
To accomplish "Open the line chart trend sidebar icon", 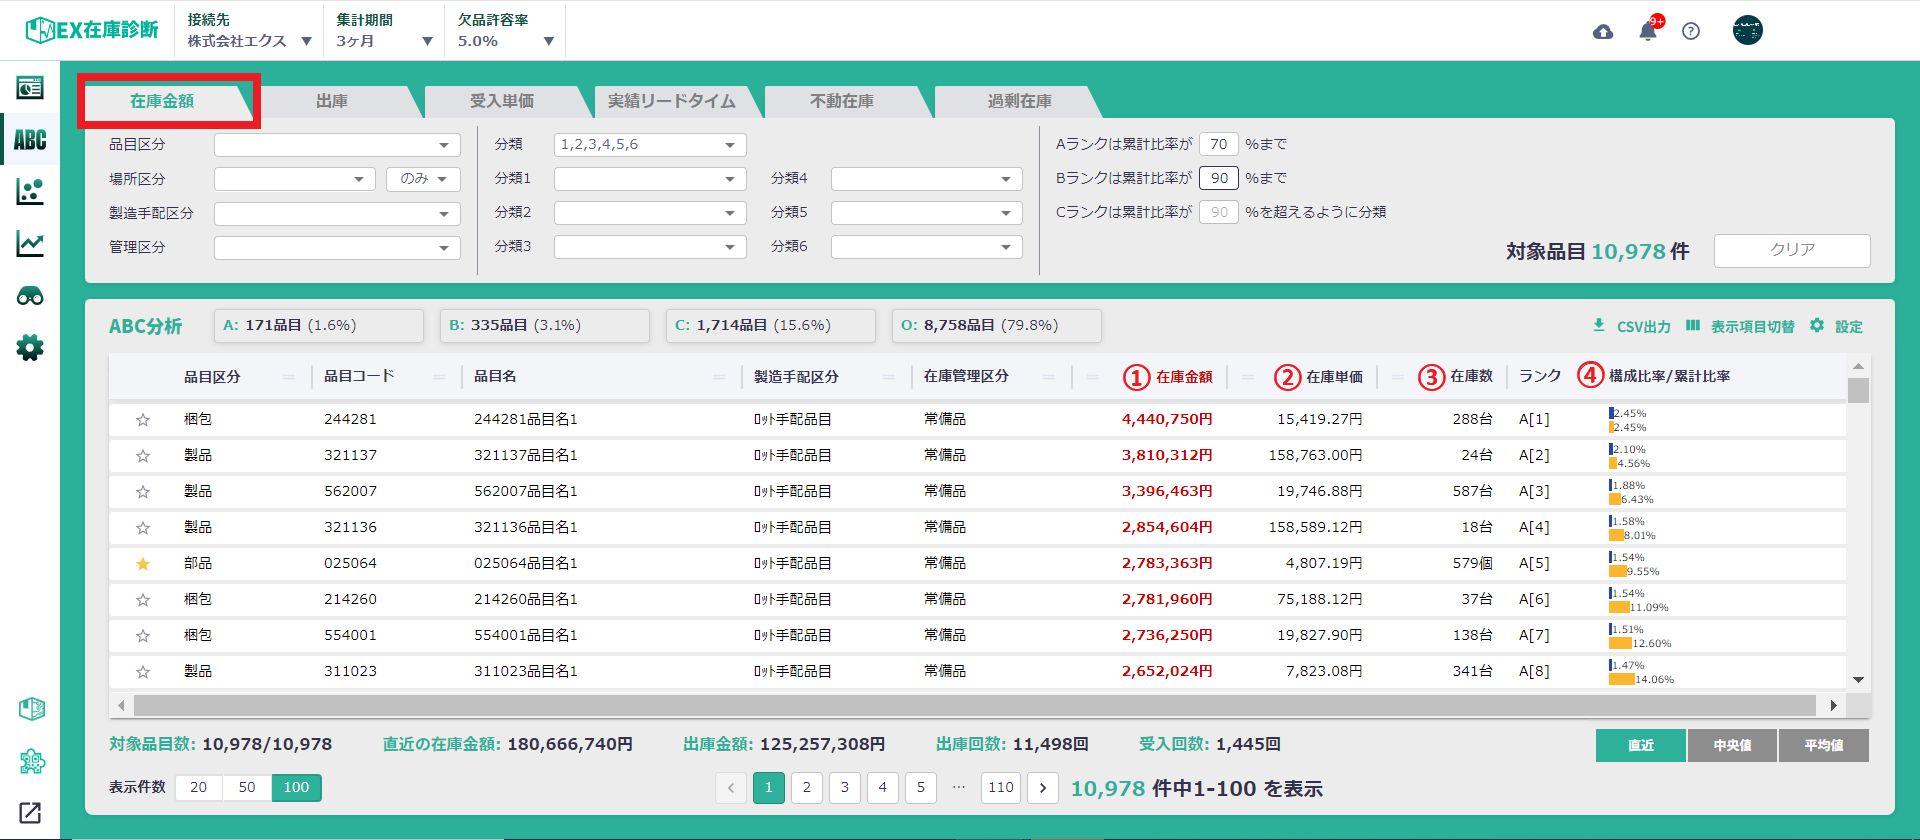I will pyautogui.click(x=30, y=244).
